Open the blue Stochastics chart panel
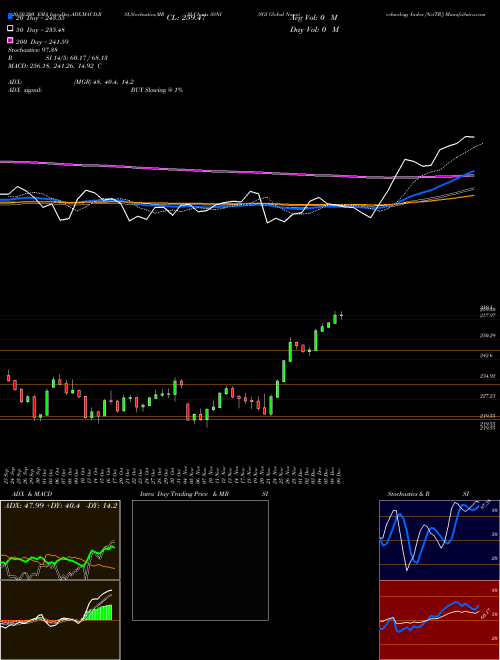Image resolution: width=500 pixels, height=660 pixels. [439, 540]
